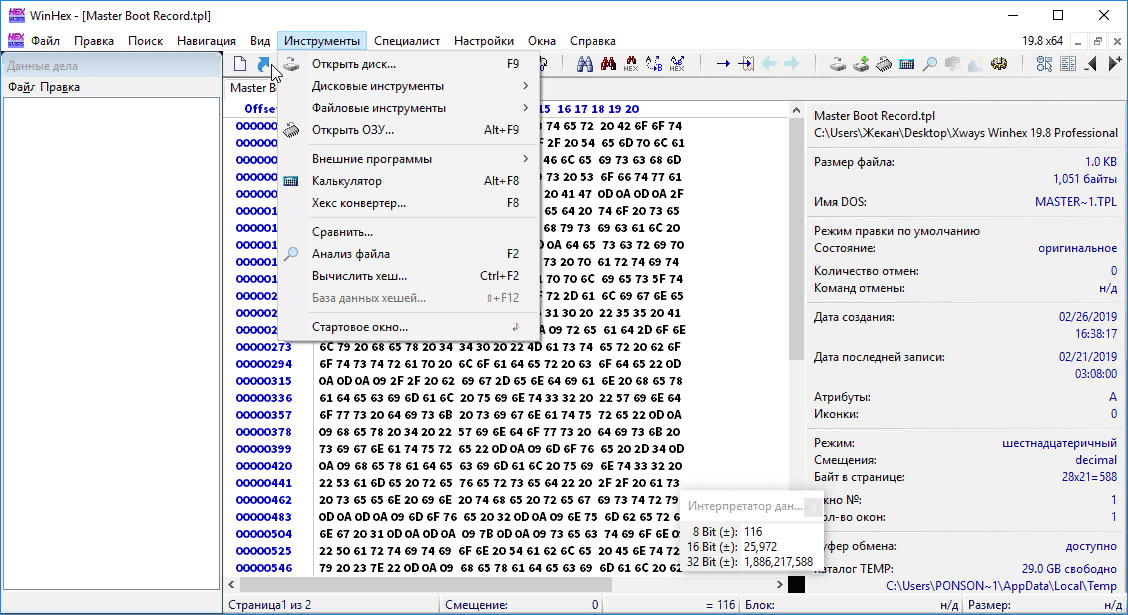Open the Специалист menu
Viewport: 1128px width, 615px height.
[x=406, y=41]
